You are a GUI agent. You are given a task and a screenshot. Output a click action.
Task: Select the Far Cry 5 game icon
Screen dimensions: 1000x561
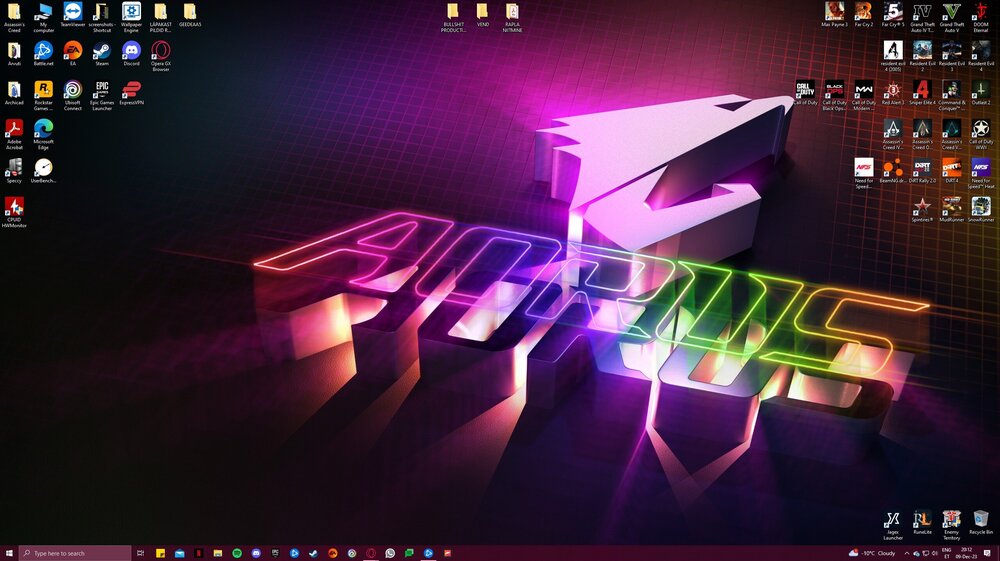tap(893, 15)
